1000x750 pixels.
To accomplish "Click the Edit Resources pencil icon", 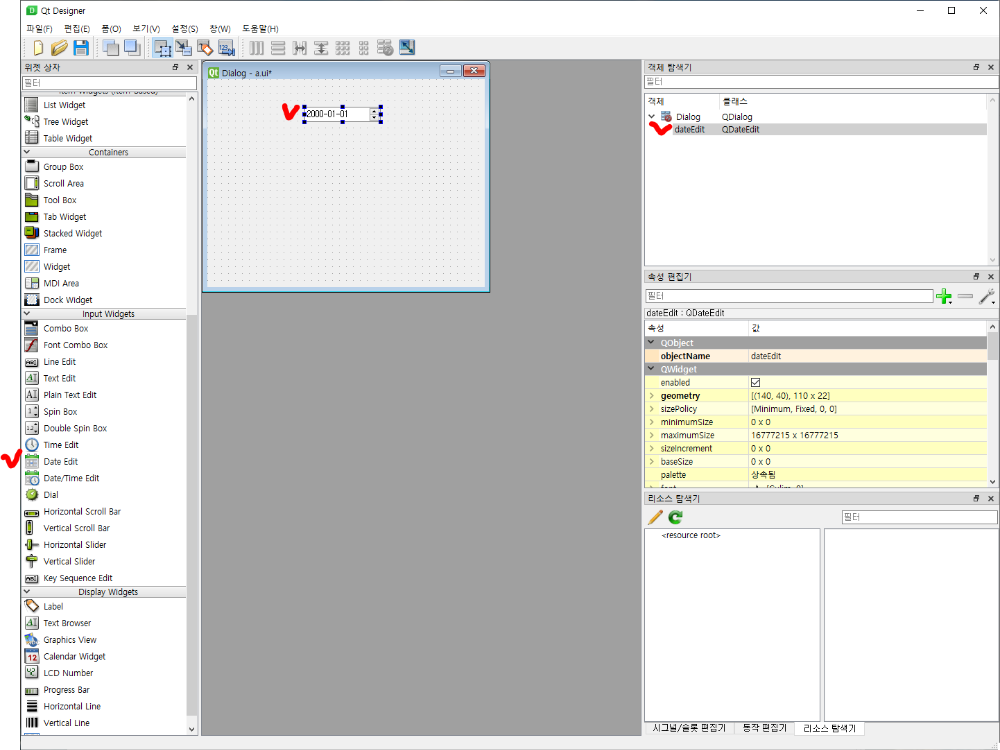I will tap(655, 517).
